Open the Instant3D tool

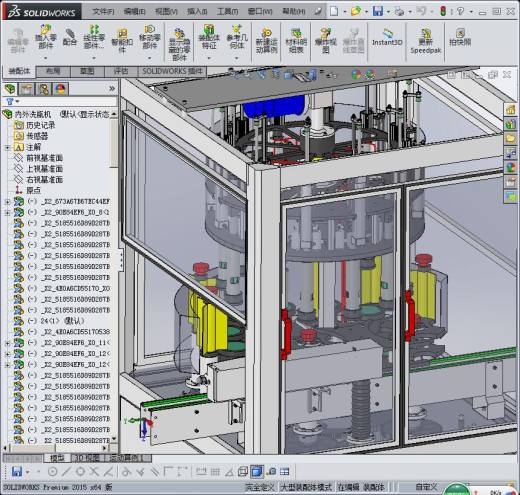pos(387,37)
